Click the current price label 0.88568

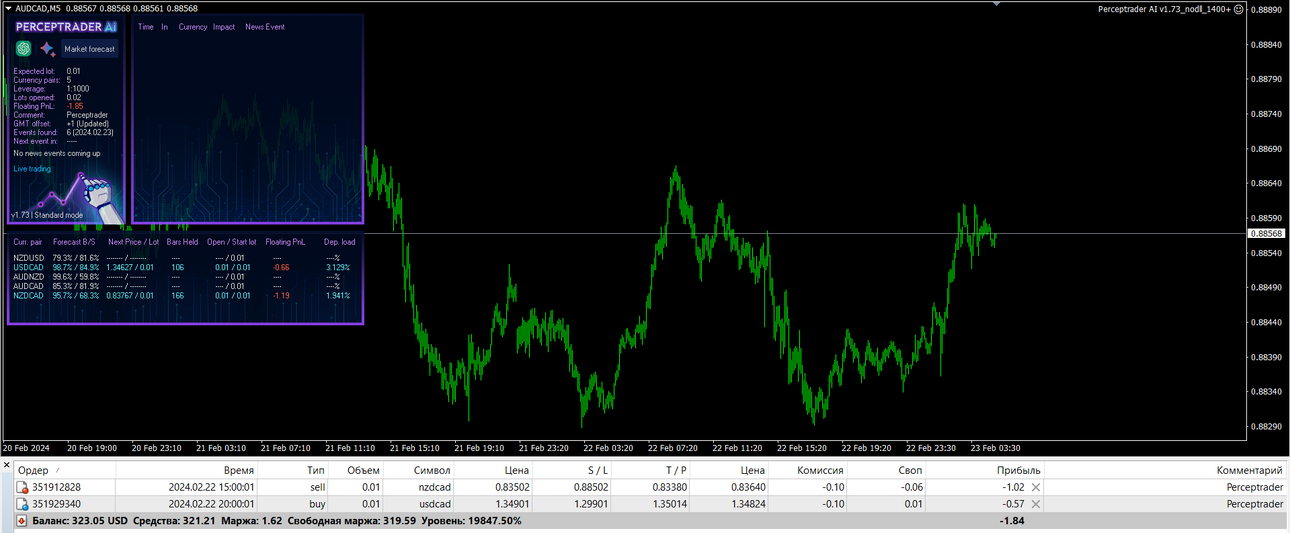point(1266,233)
